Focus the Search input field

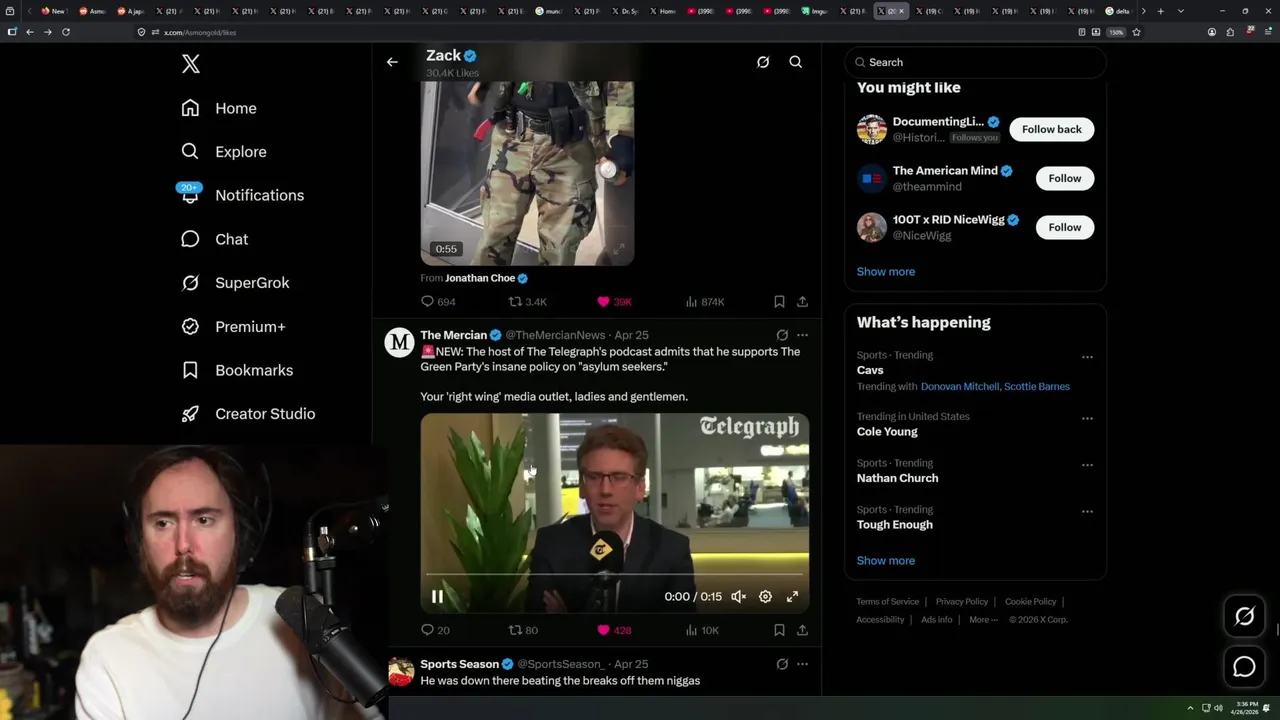click(975, 62)
